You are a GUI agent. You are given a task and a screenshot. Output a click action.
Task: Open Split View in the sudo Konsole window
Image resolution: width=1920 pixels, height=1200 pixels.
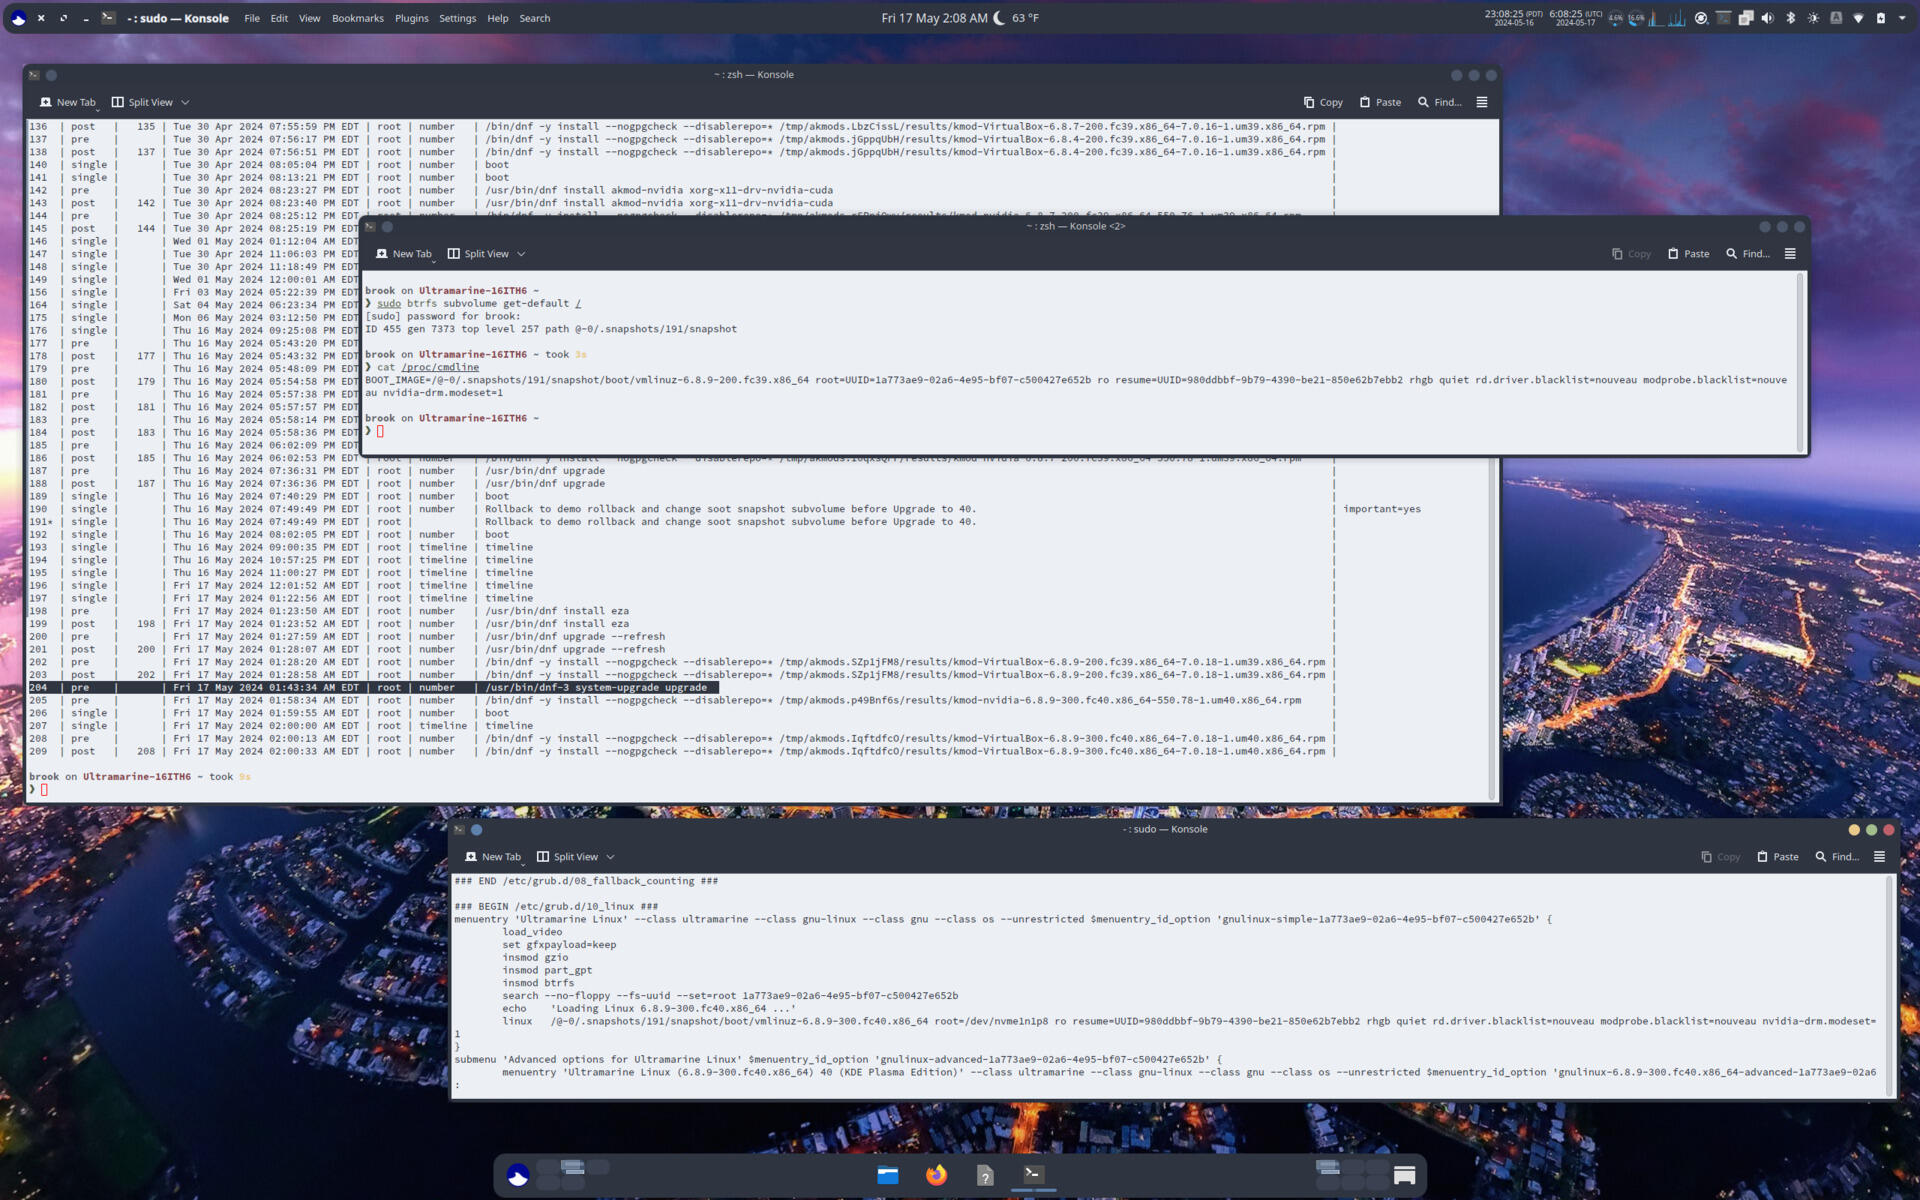click(x=567, y=857)
